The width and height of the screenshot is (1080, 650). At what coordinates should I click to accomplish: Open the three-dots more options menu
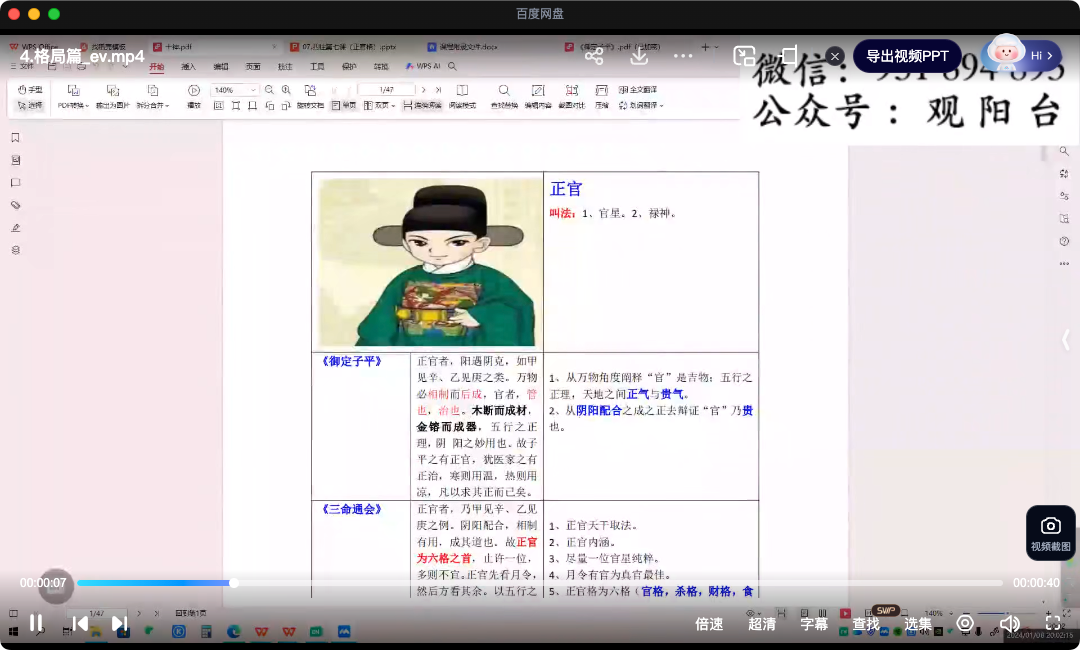coord(683,56)
